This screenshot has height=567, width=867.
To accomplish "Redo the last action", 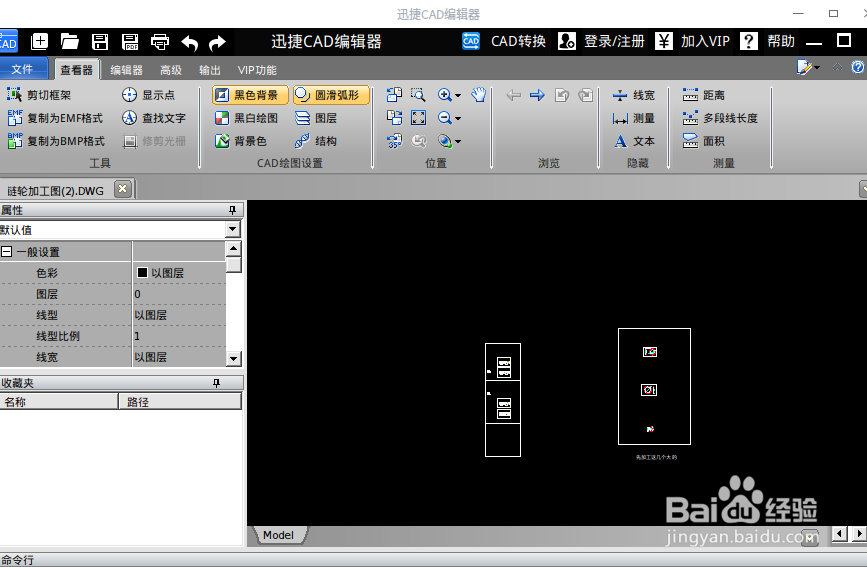I will pyautogui.click(x=217, y=42).
